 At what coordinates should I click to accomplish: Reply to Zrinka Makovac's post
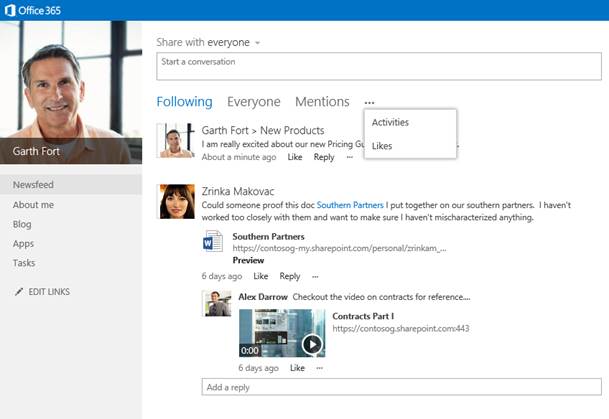[290, 276]
